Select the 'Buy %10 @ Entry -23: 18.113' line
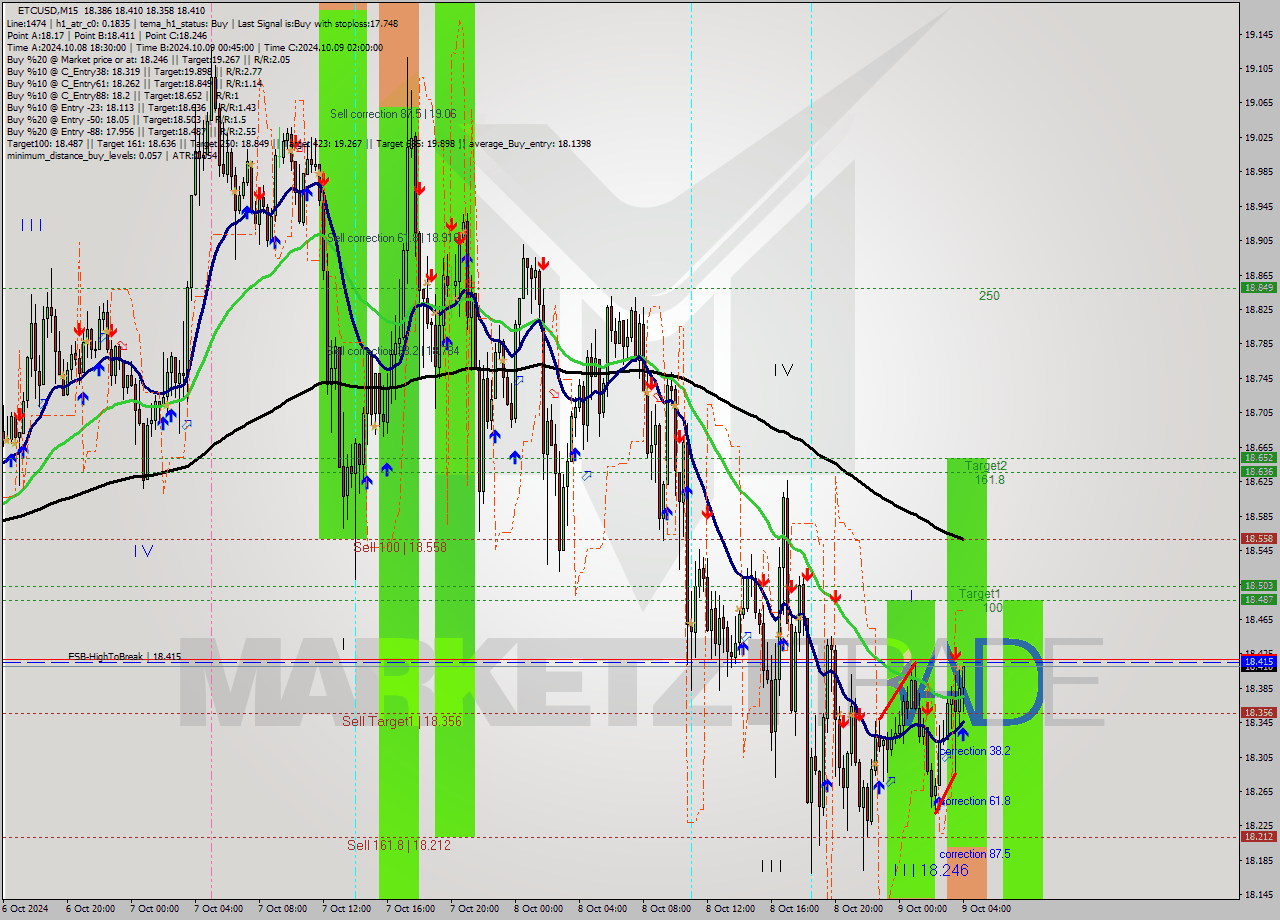The height and width of the screenshot is (920, 1280). point(131,107)
